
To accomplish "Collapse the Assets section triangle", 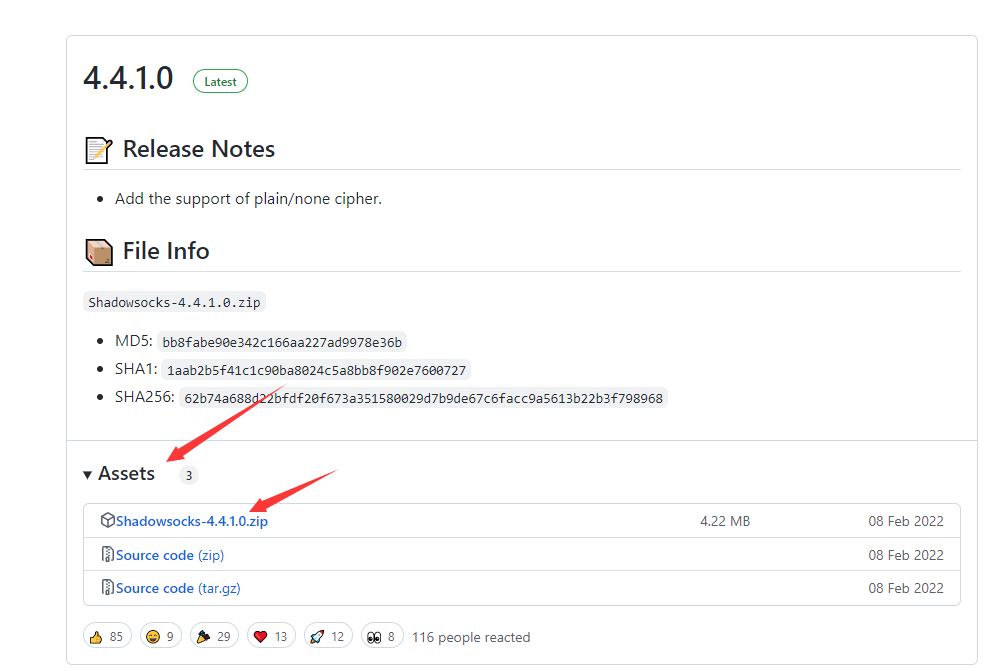I will coord(88,474).
